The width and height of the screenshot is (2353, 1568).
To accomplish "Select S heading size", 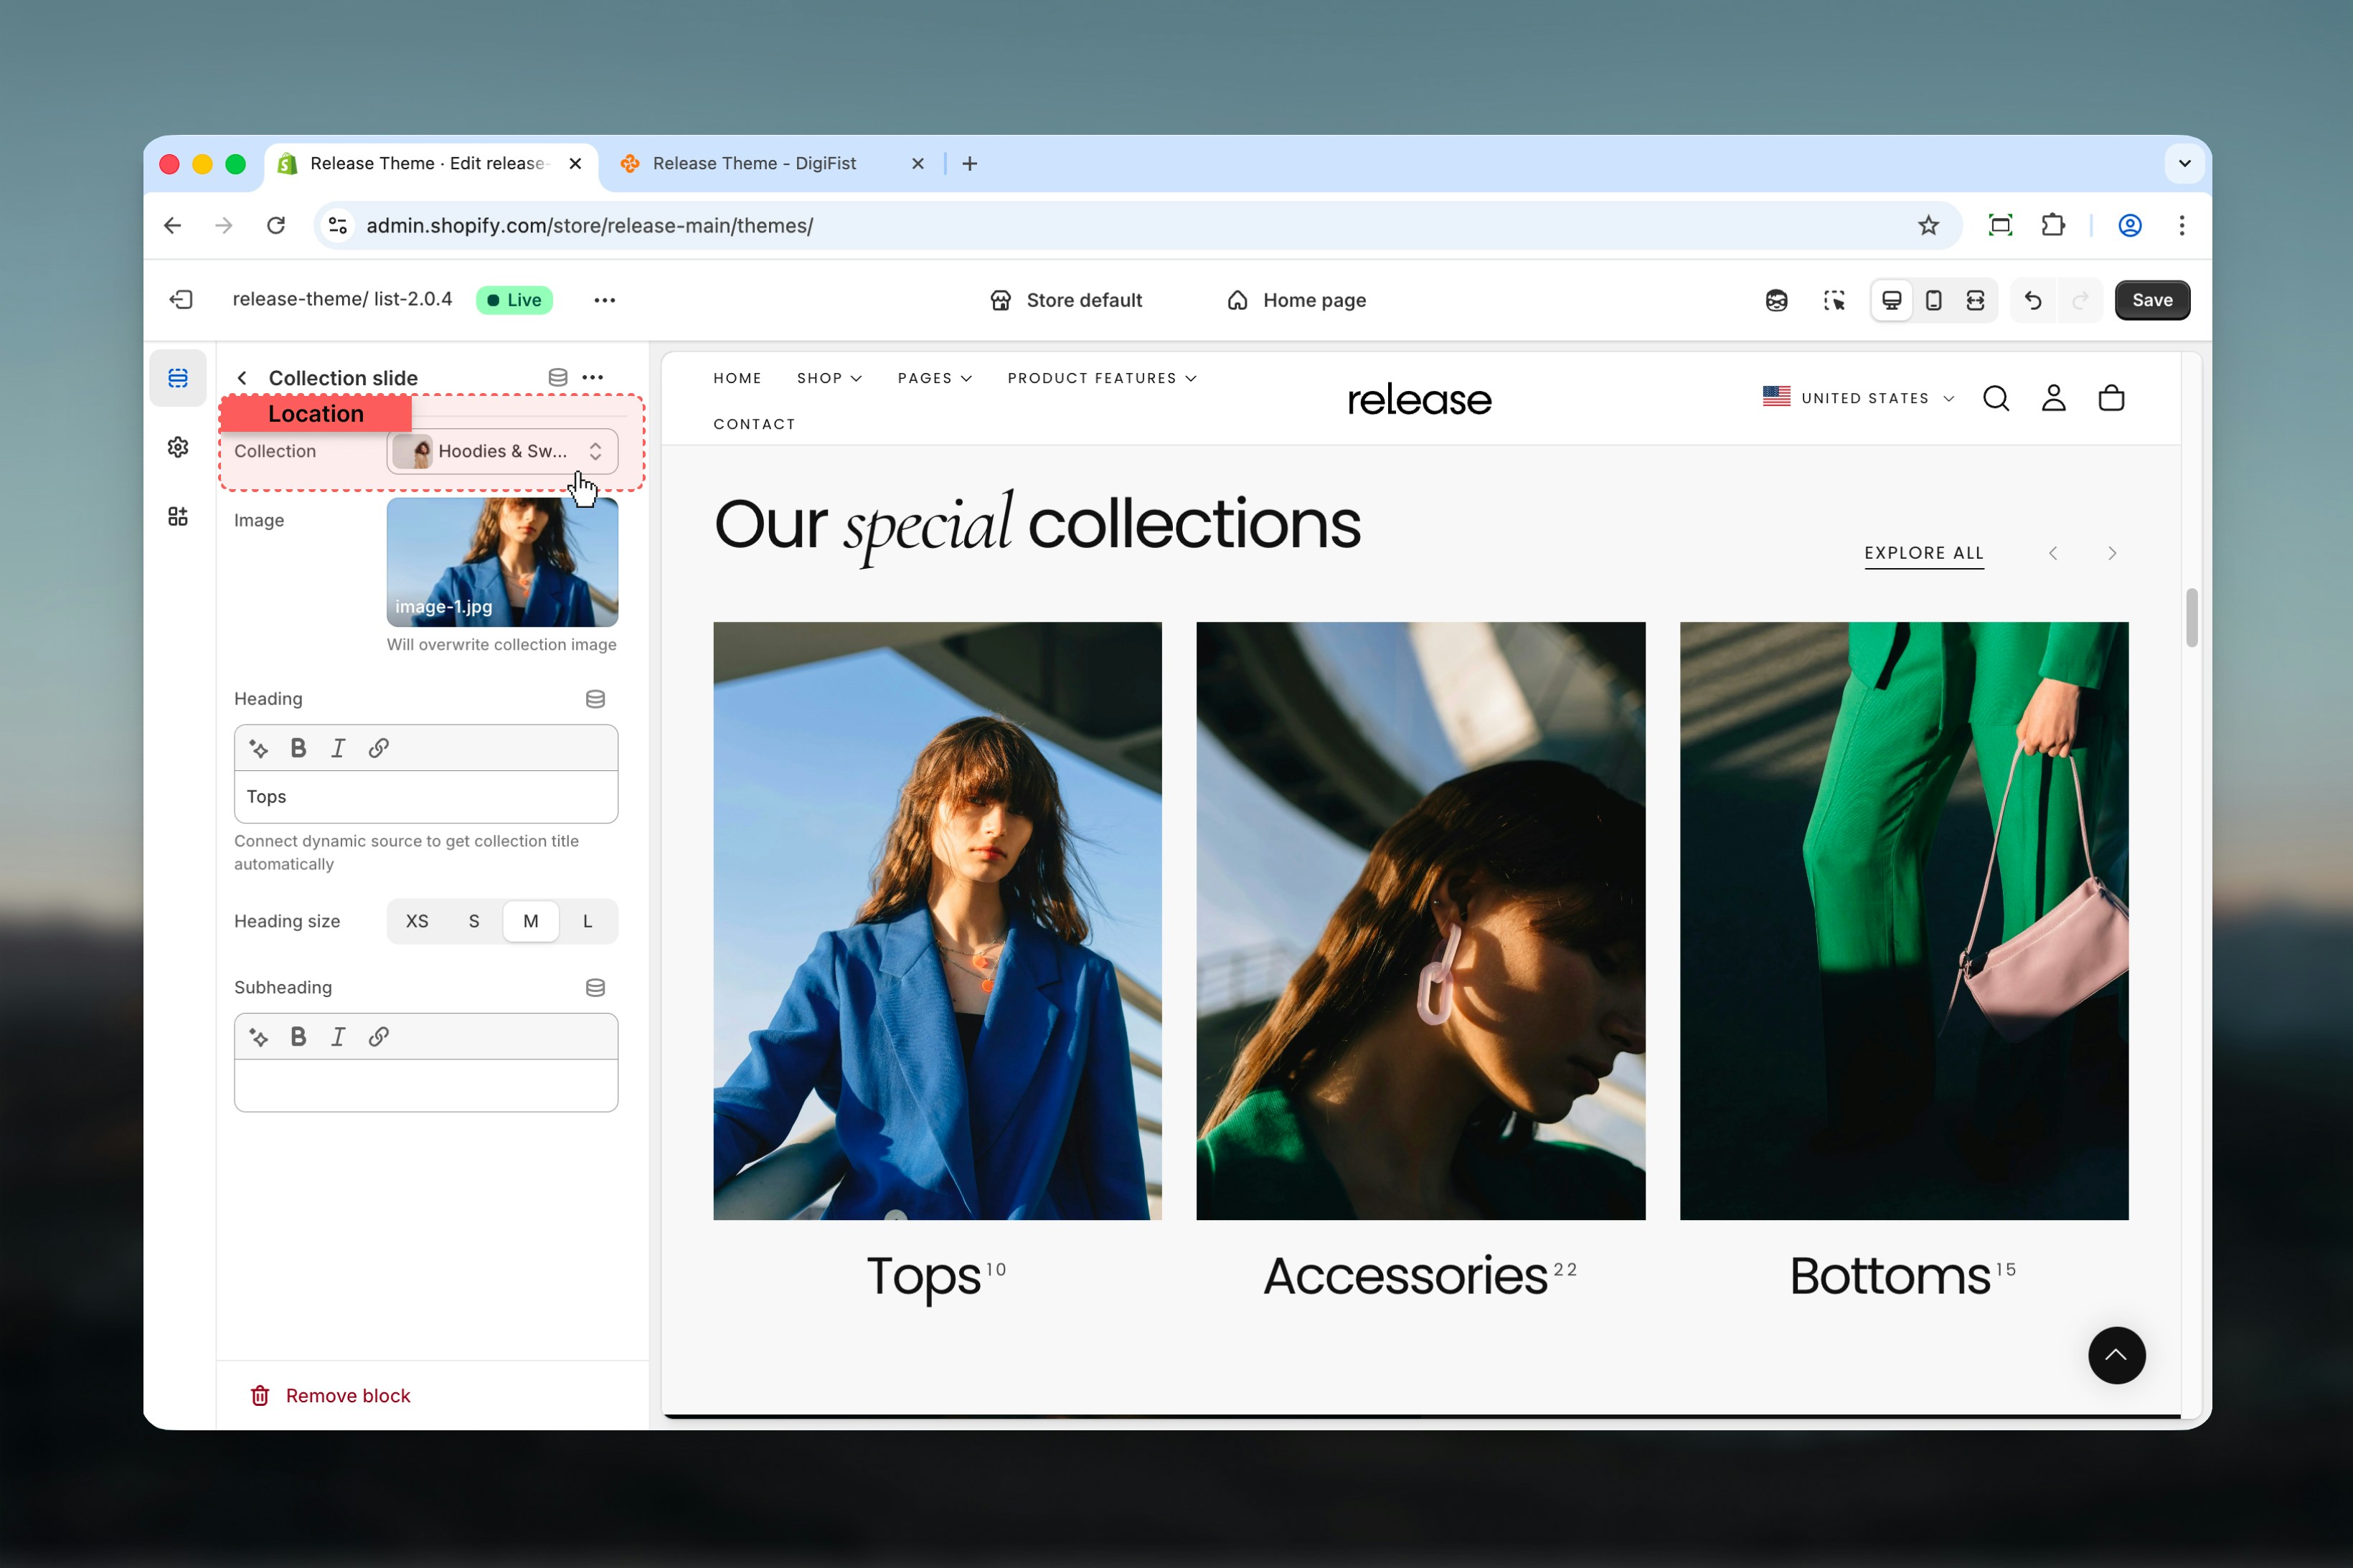I will pyautogui.click(x=474, y=921).
